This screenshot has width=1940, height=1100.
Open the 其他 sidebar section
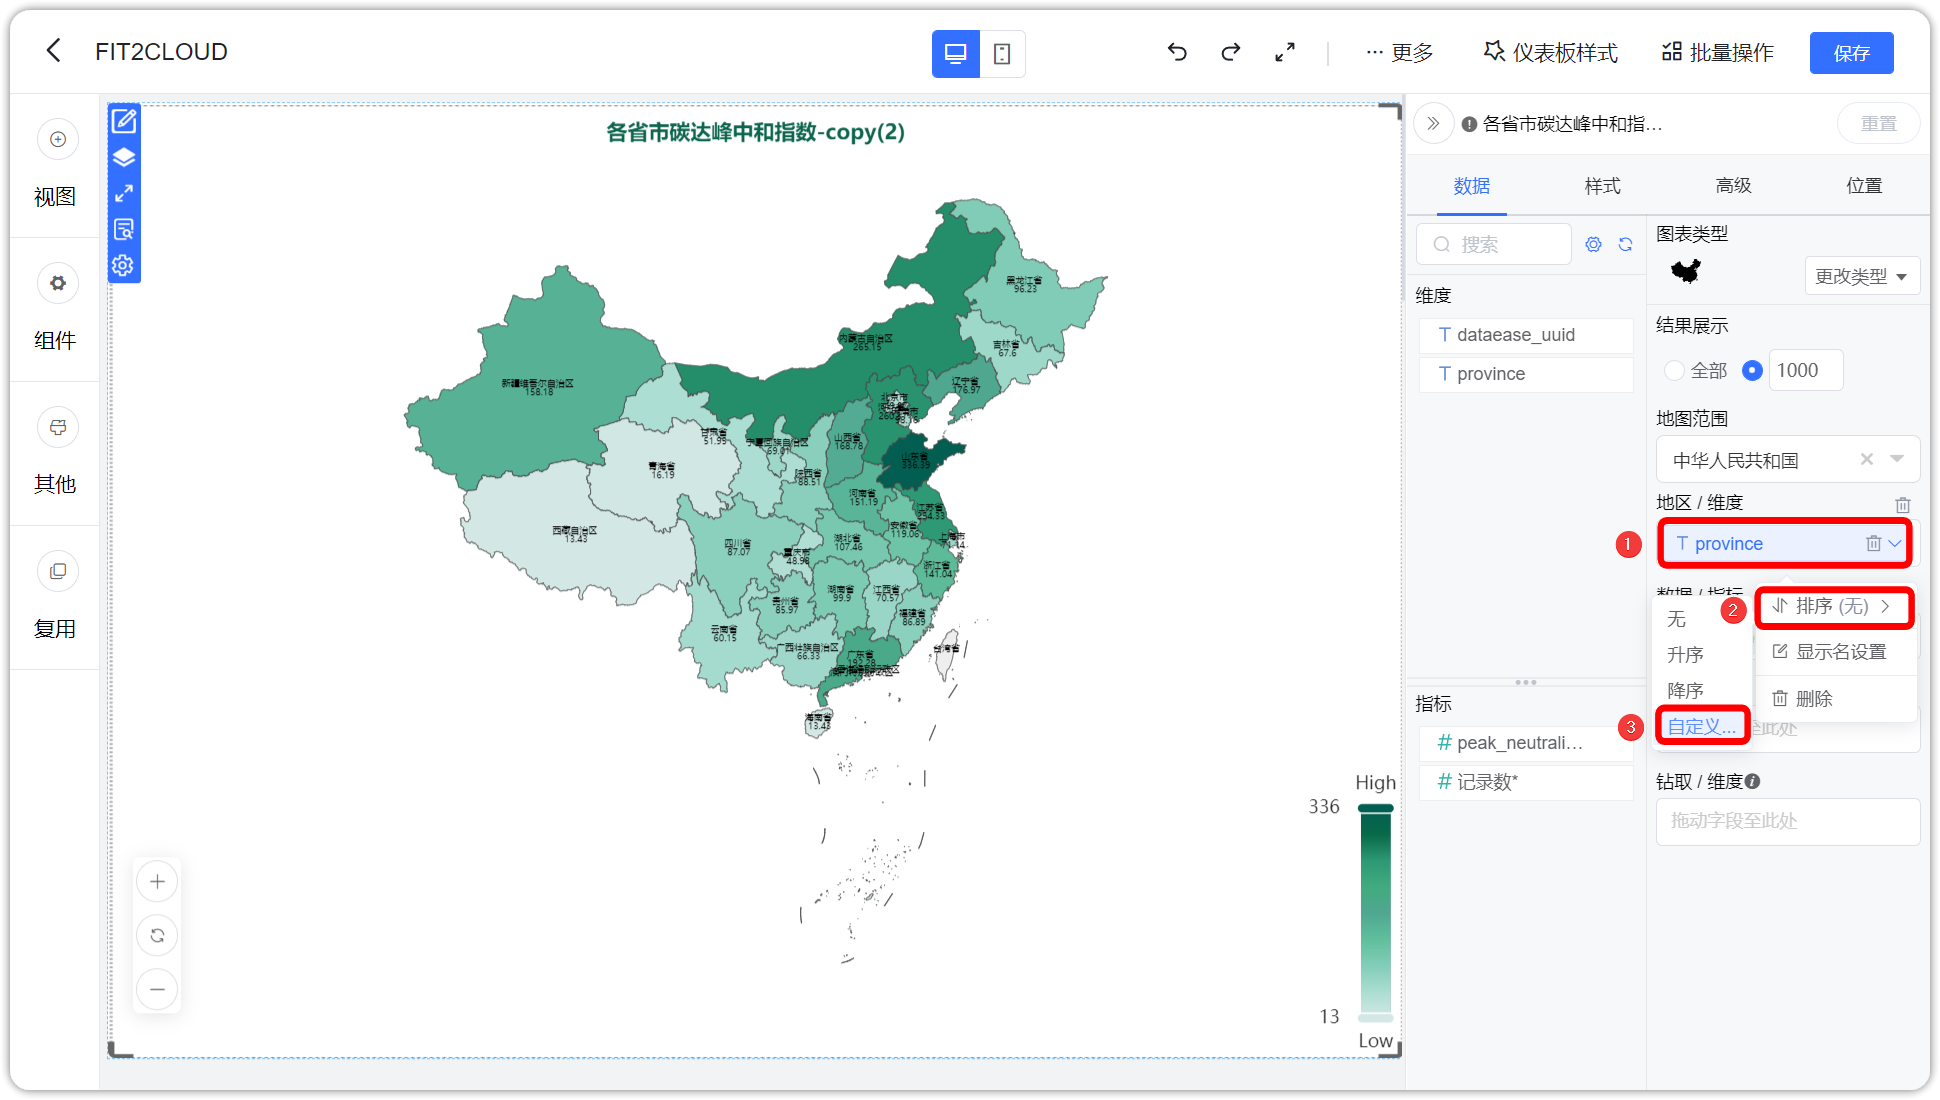click(x=56, y=453)
